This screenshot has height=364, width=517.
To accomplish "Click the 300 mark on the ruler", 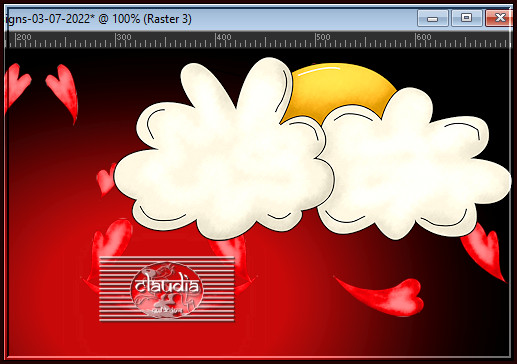I will click(123, 37).
